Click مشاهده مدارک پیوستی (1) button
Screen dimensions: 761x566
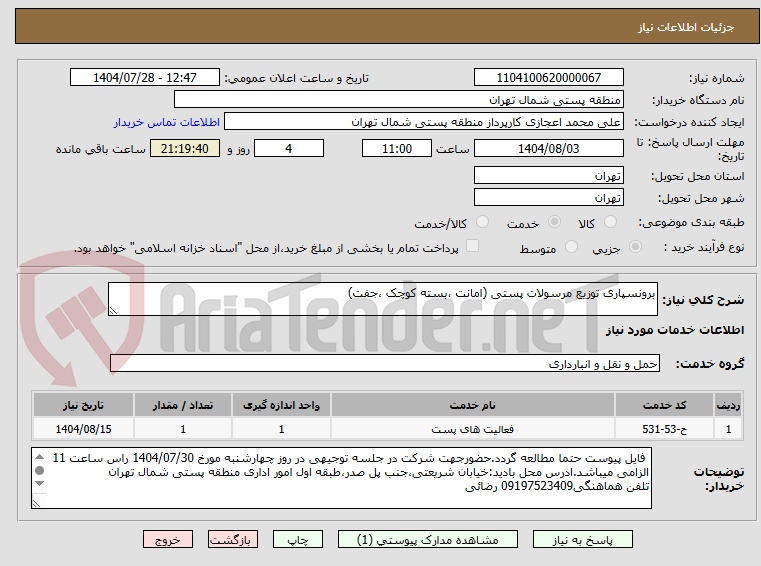(428, 540)
